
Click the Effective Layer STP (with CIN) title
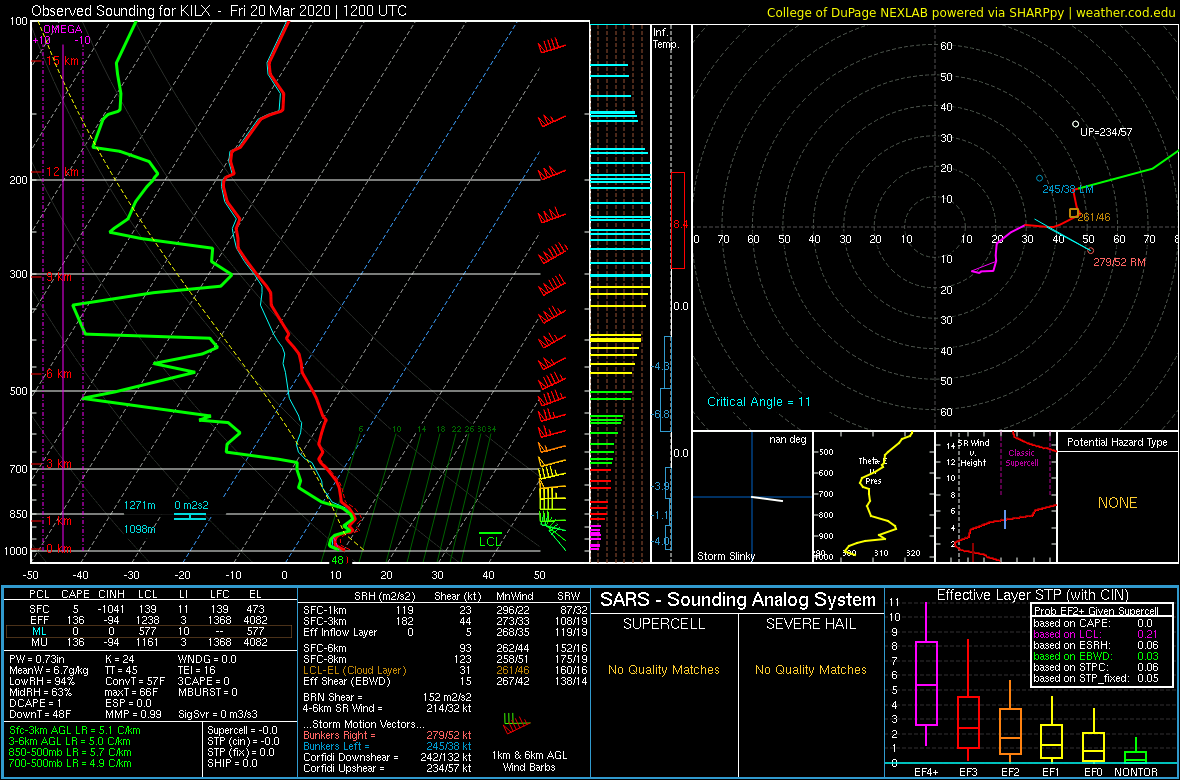click(x=1032, y=596)
